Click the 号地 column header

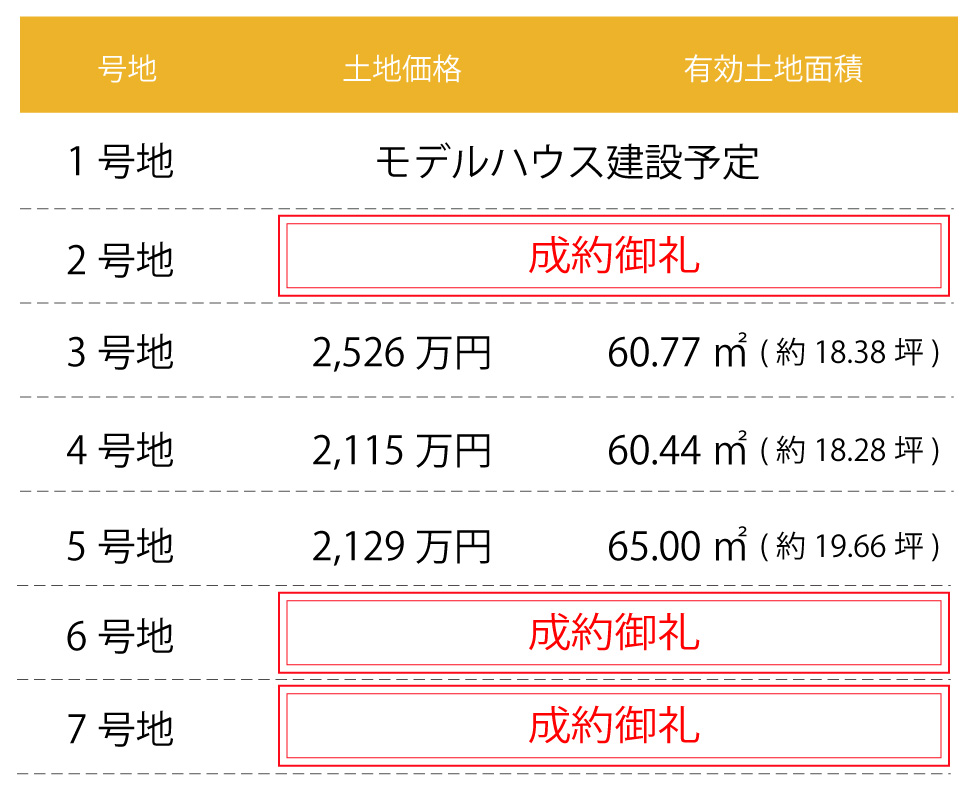pyautogui.click(x=128, y=69)
